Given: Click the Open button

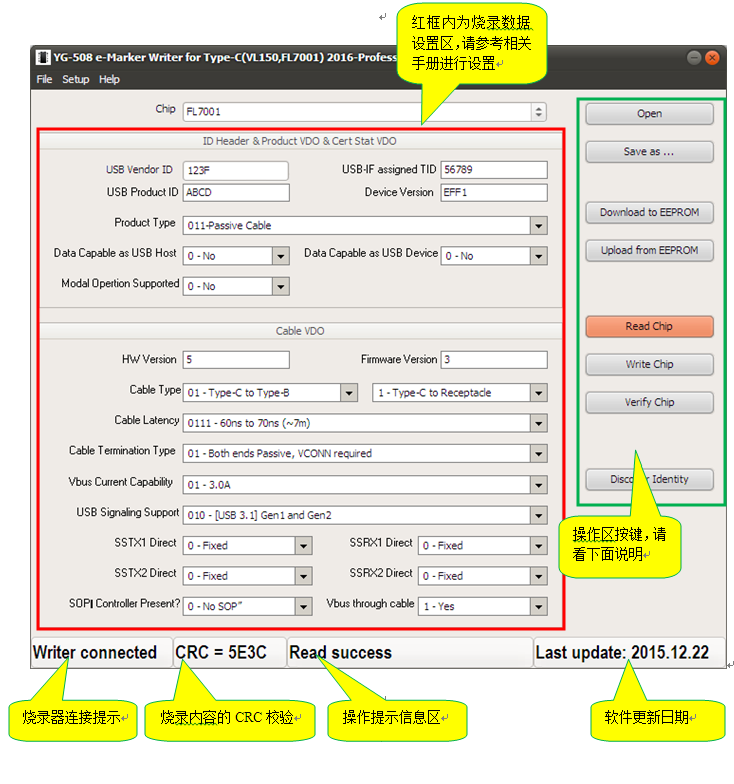Looking at the screenshot, I should 649,114.
